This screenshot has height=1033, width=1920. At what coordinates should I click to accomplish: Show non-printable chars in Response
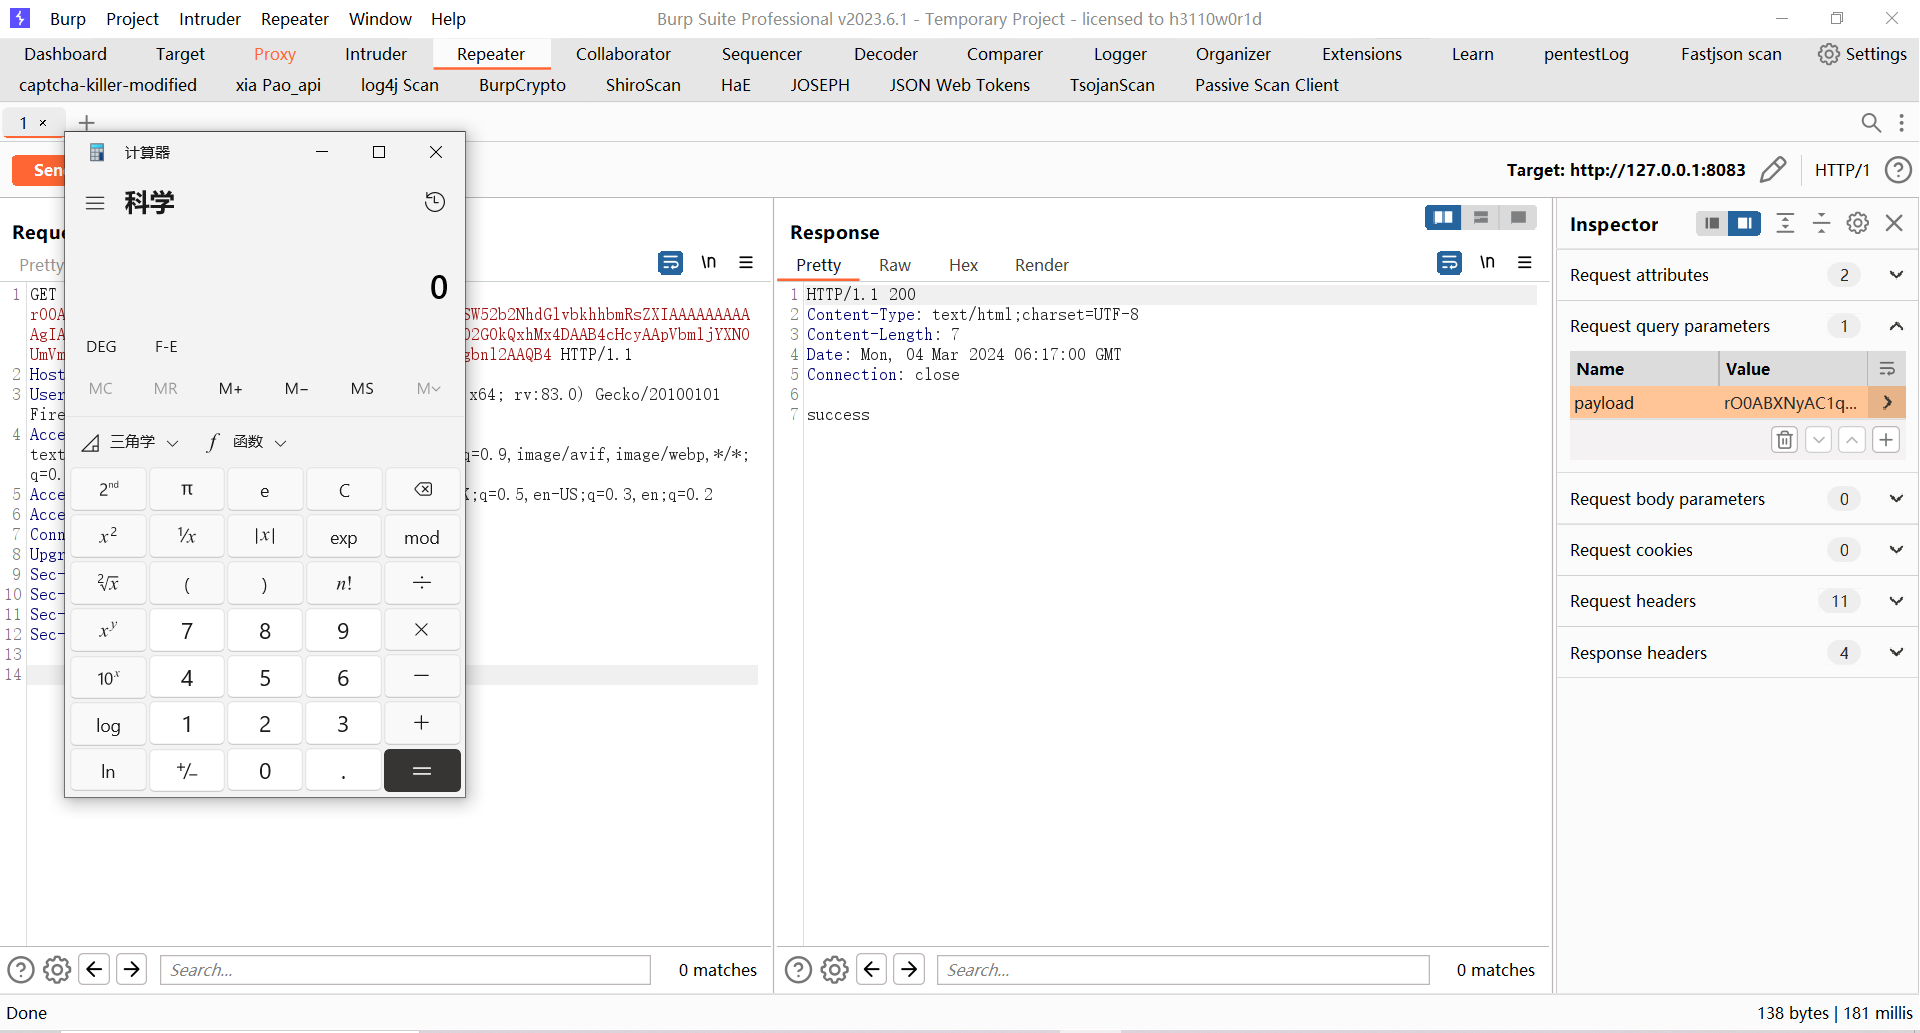pos(1487,262)
